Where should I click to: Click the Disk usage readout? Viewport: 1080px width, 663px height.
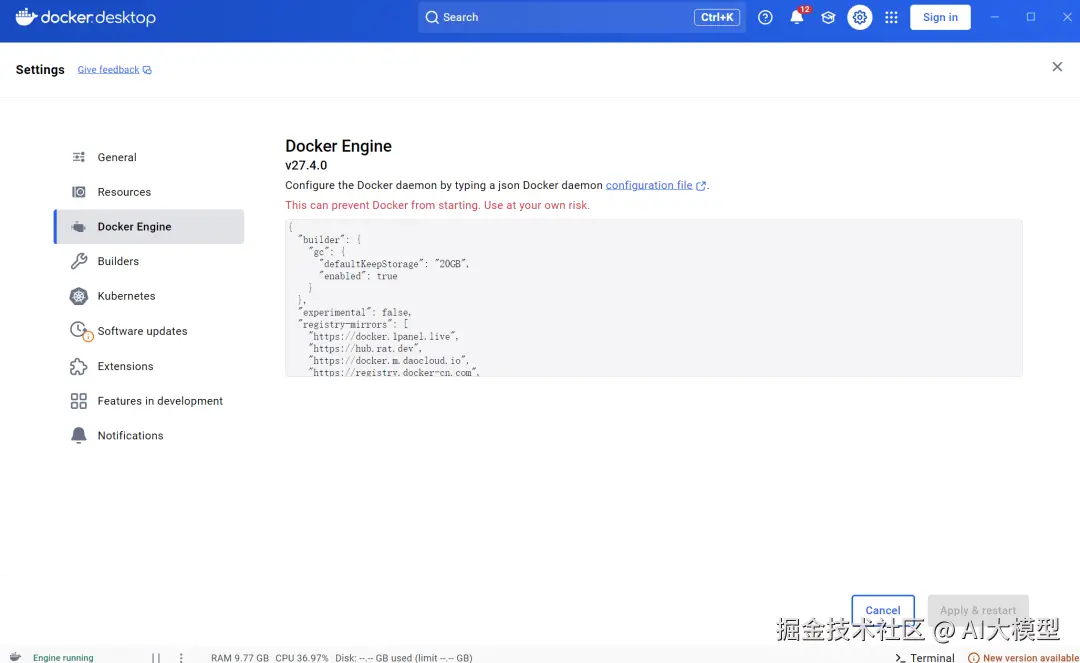point(404,657)
